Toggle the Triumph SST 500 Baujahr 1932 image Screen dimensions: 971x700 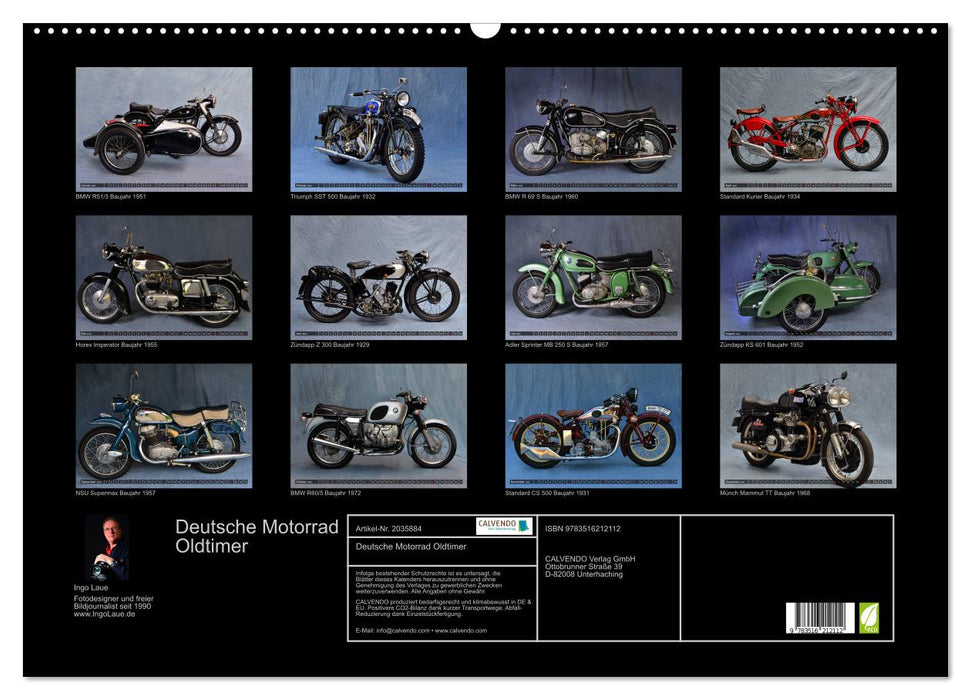click(380, 130)
